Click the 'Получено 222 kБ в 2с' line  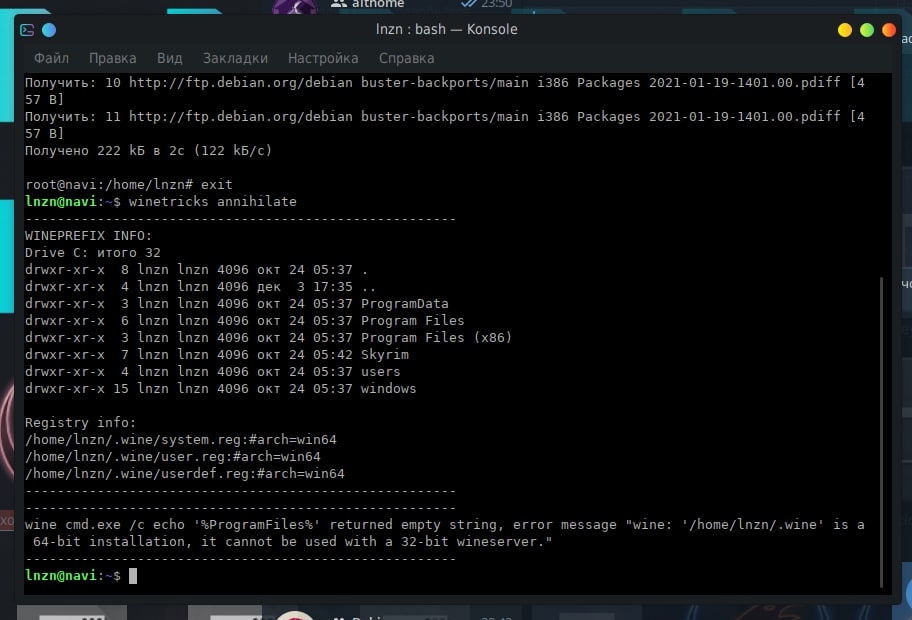tap(148, 151)
